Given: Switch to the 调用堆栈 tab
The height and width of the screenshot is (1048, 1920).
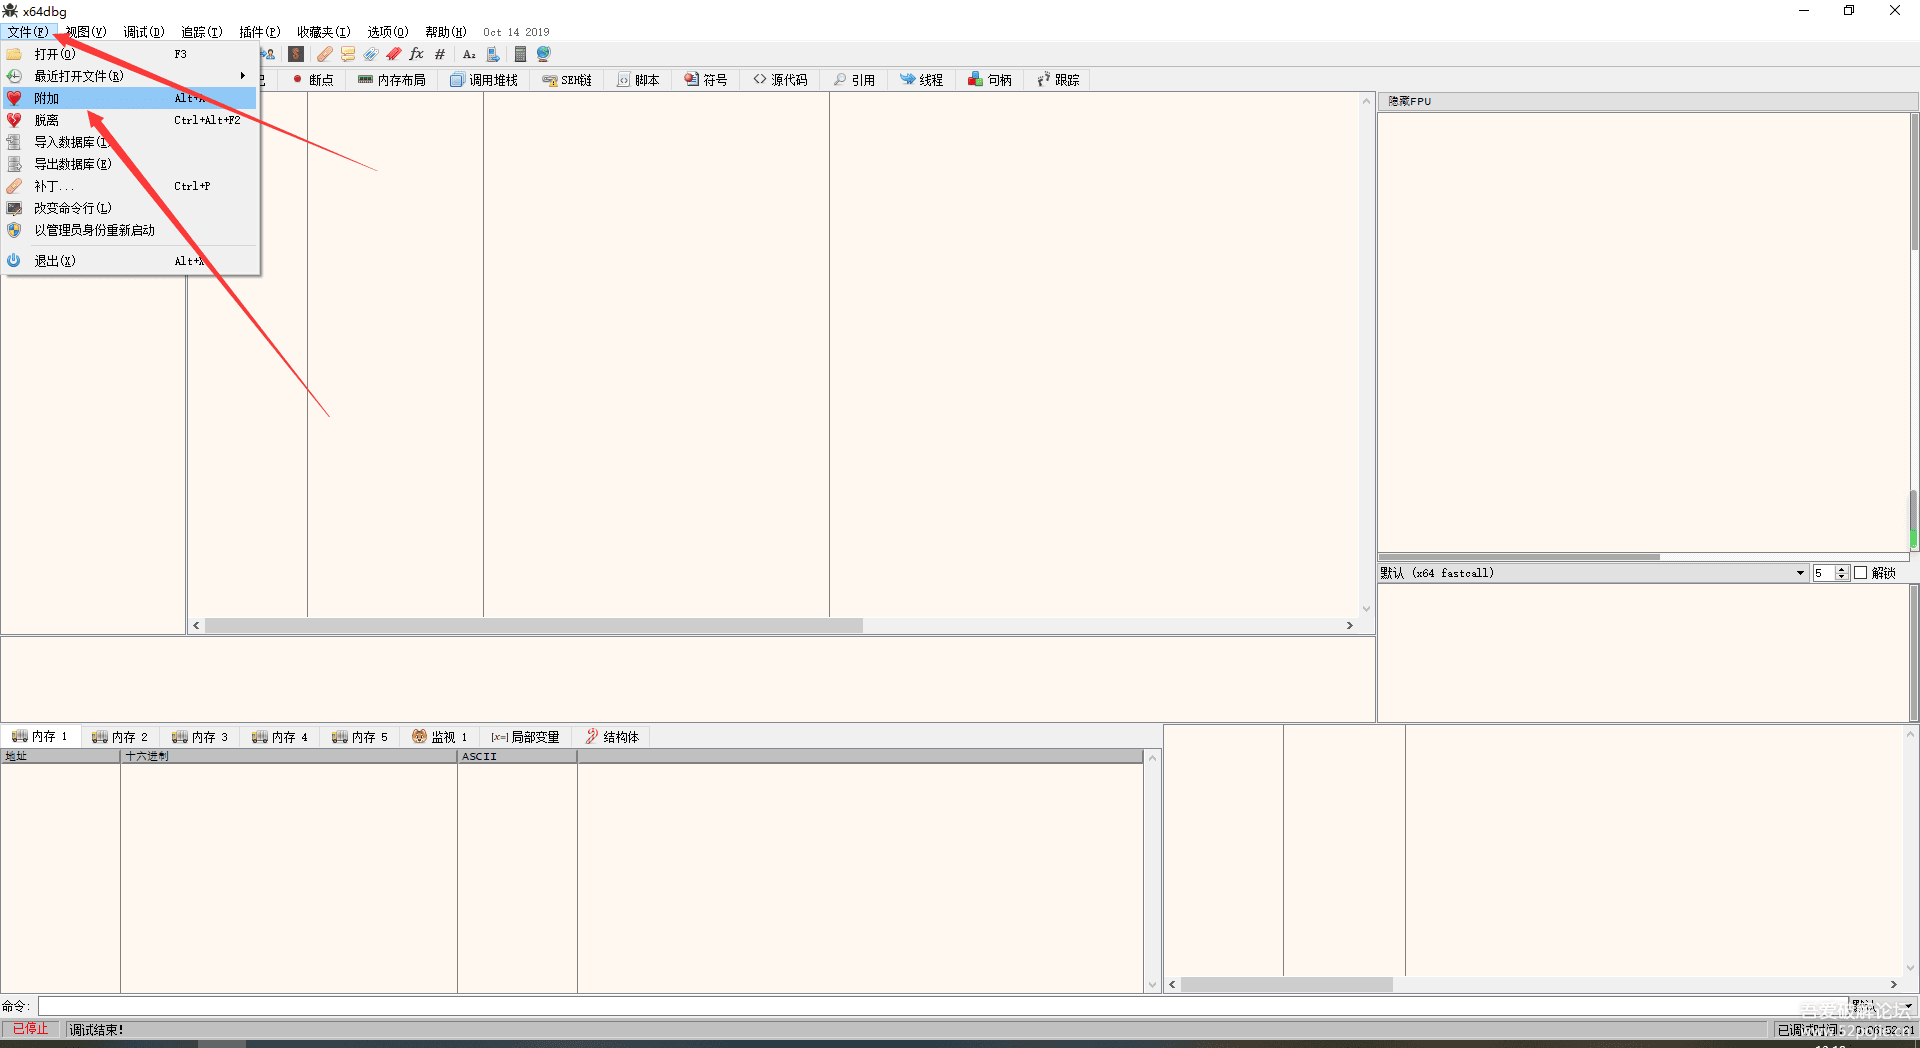Looking at the screenshot, I should coord(484,80).
